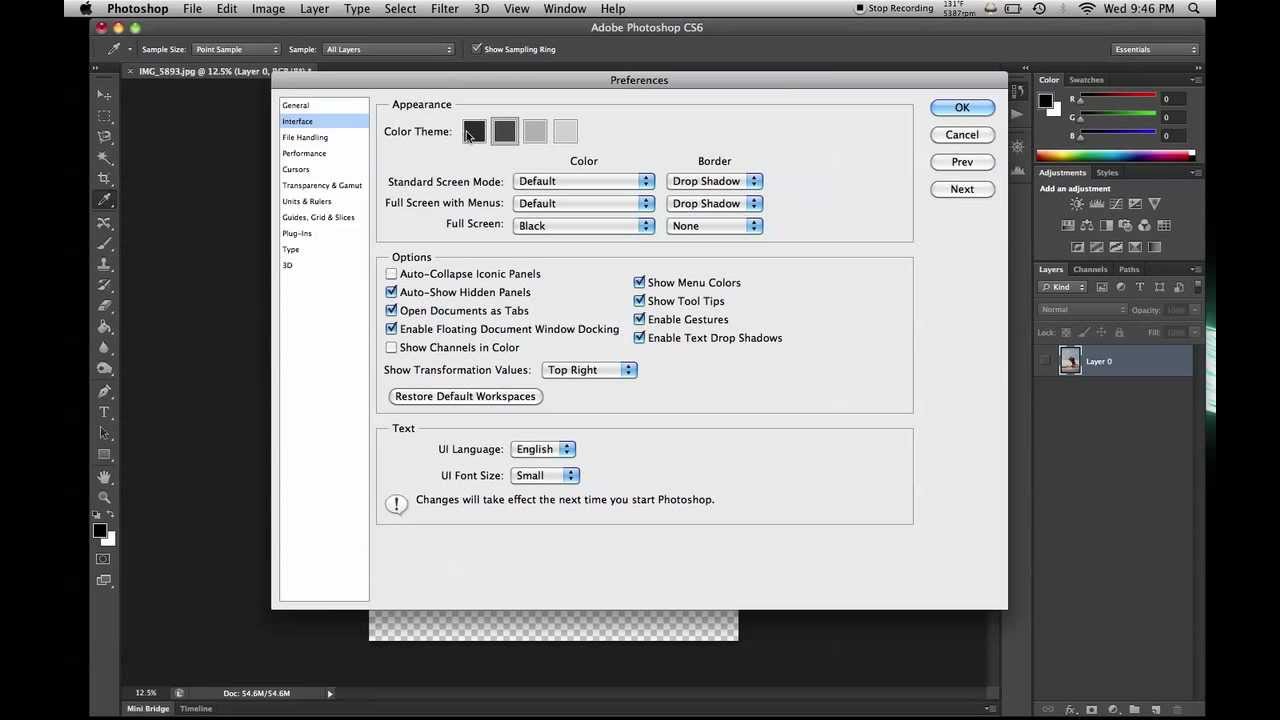
Task: Select the Zoom tool
Action: pyautogui.click(x=104, y=497)
